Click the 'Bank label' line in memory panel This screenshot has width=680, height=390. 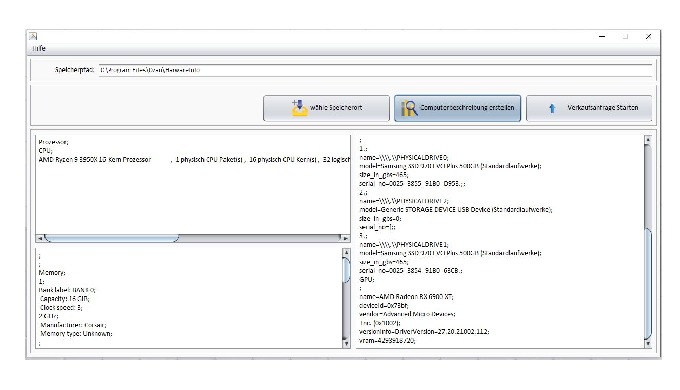[x=67, y=290]
